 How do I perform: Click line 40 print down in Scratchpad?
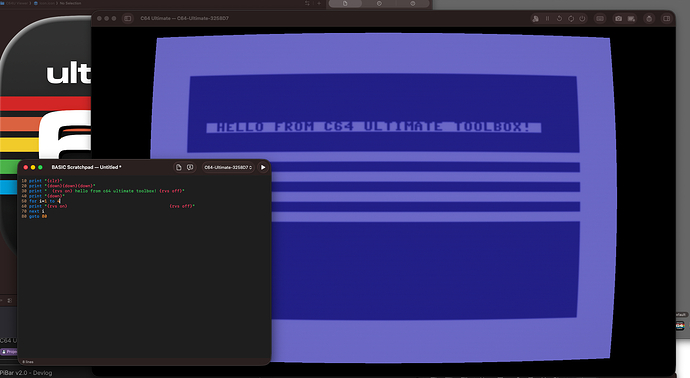coord(43,196)
